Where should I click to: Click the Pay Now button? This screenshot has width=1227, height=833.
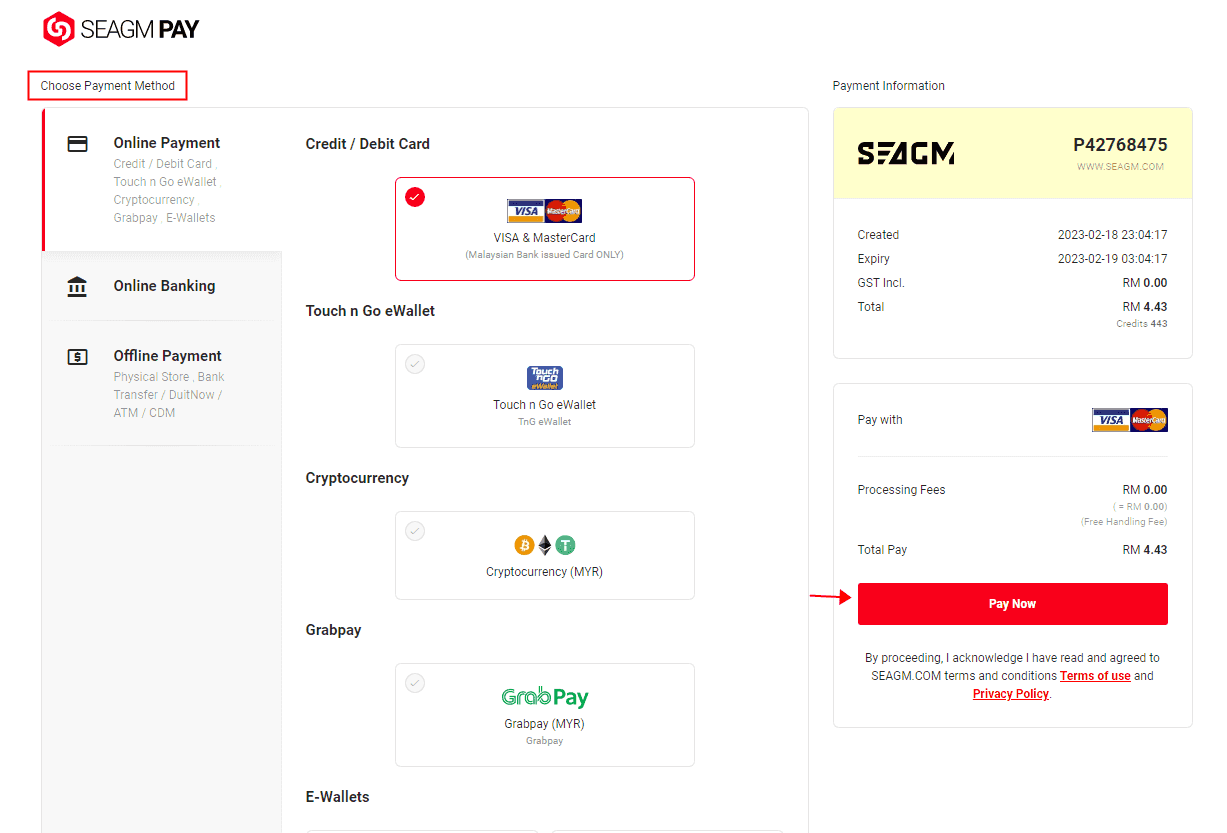(1012, 603)
